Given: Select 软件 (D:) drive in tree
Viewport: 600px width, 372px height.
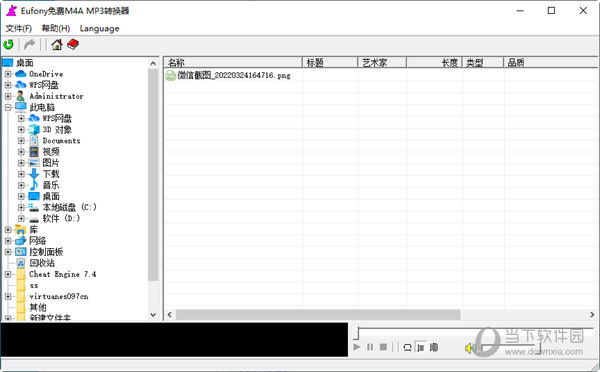Looking at the screenshot, I should tap(61, 218).
